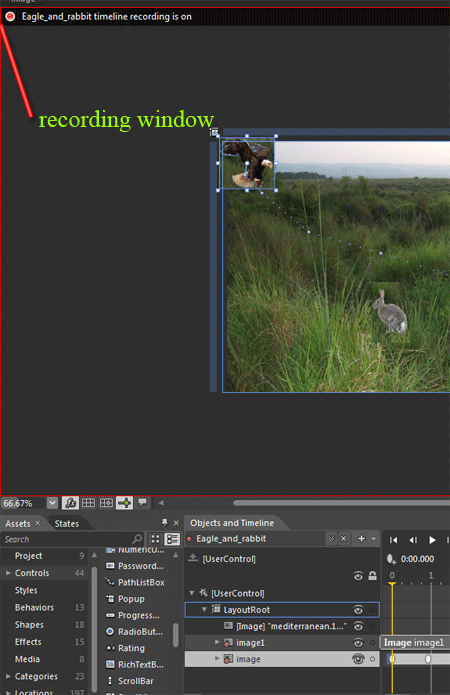Image resolution: width=450 pixels, height=695 pixels.
Task: Toggle lock dot for the mediterranean image row
Action: click(372, 626)
